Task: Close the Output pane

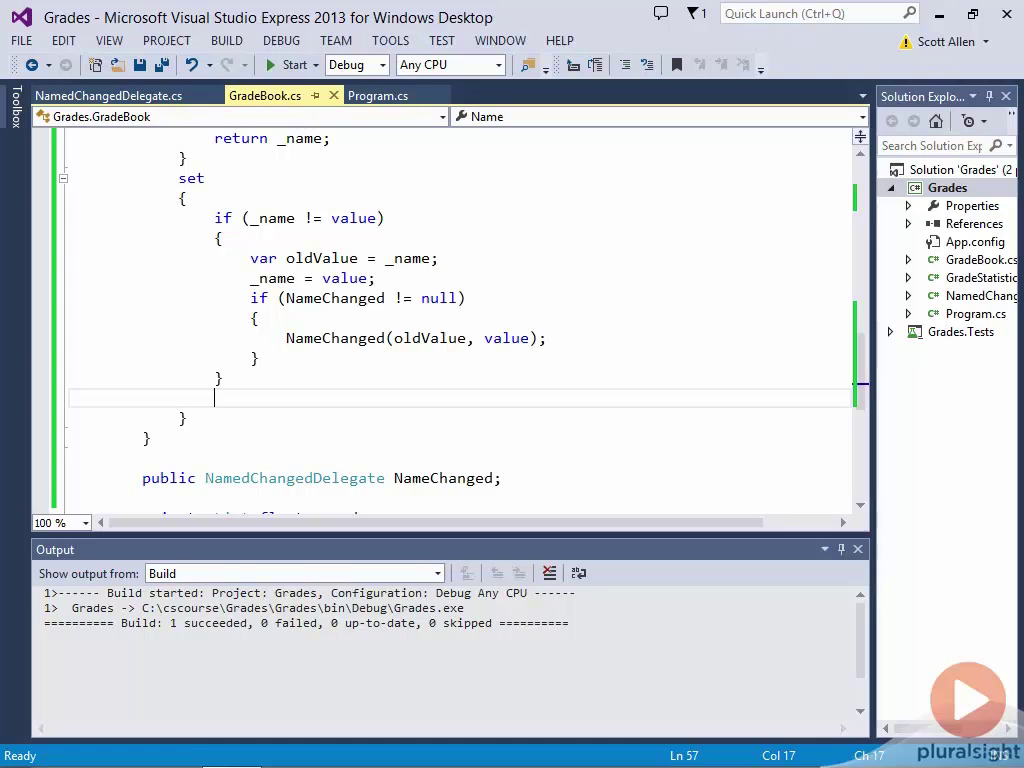Action: click(858, 549)
